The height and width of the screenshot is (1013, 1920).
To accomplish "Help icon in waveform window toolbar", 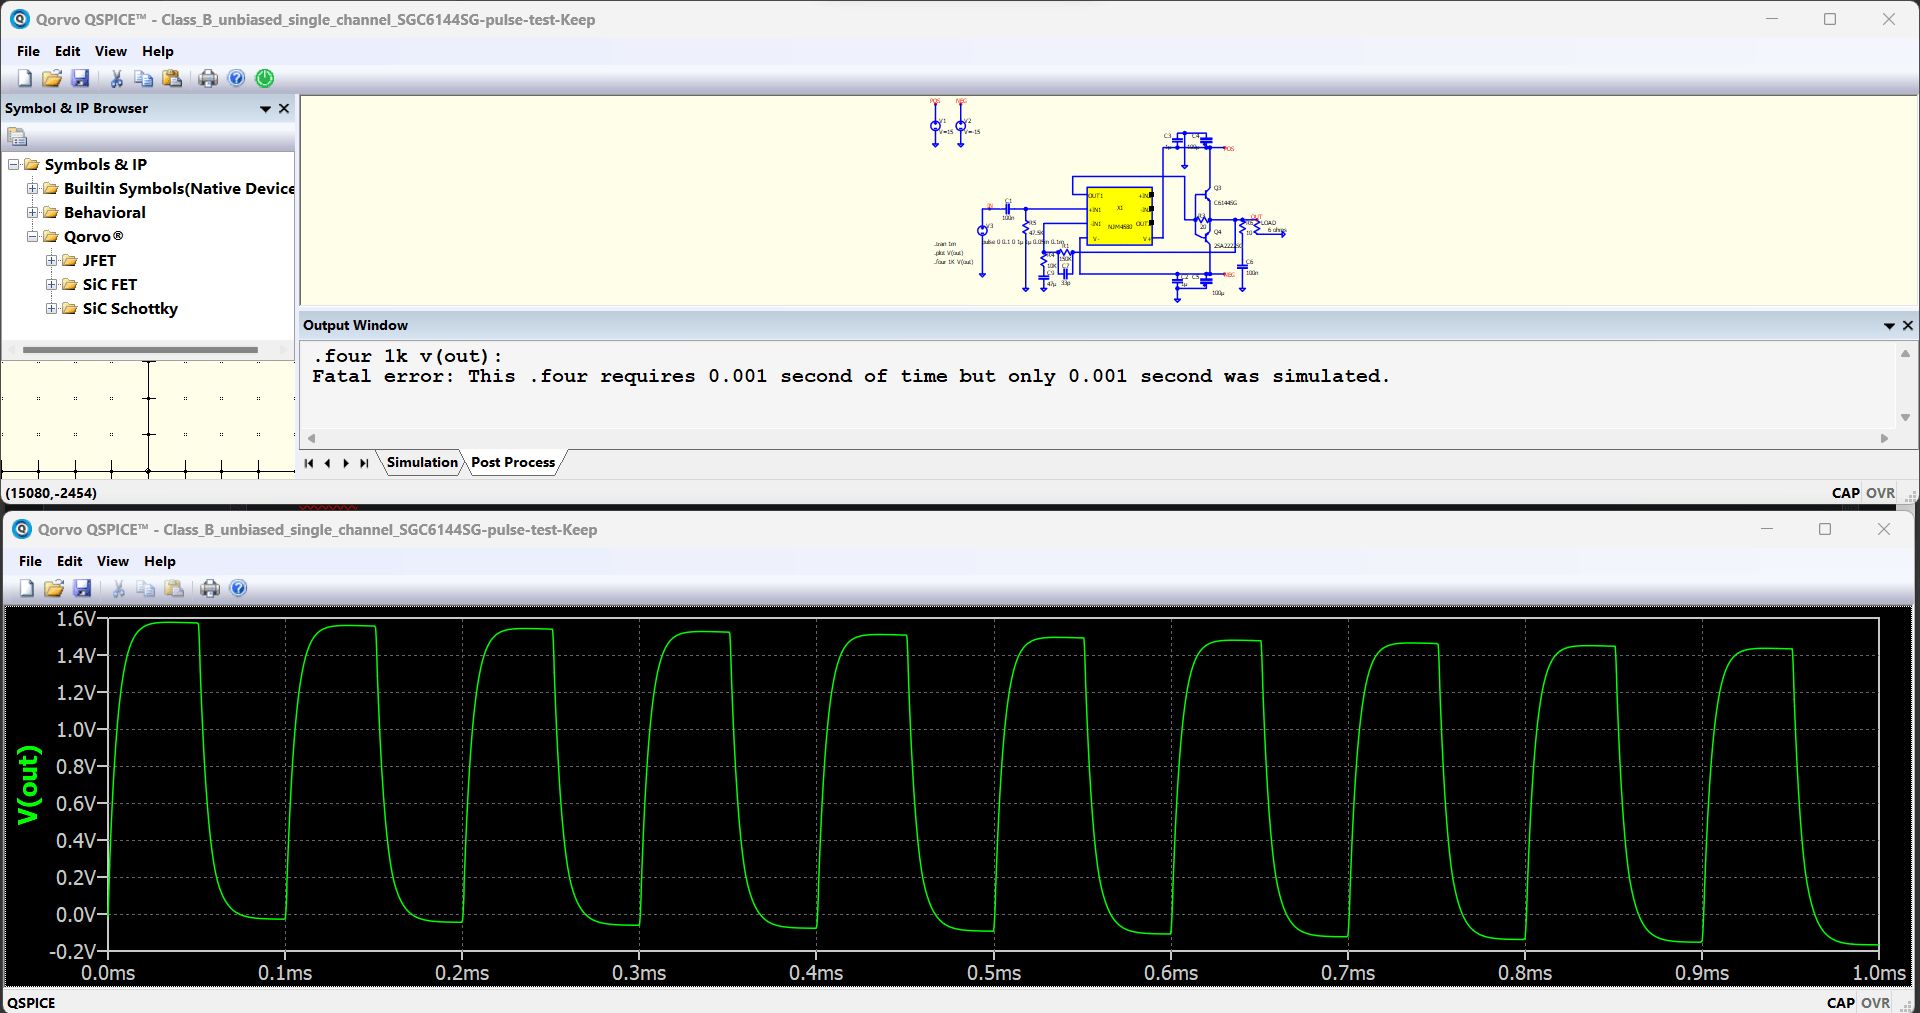I will [x=239, y=588].
